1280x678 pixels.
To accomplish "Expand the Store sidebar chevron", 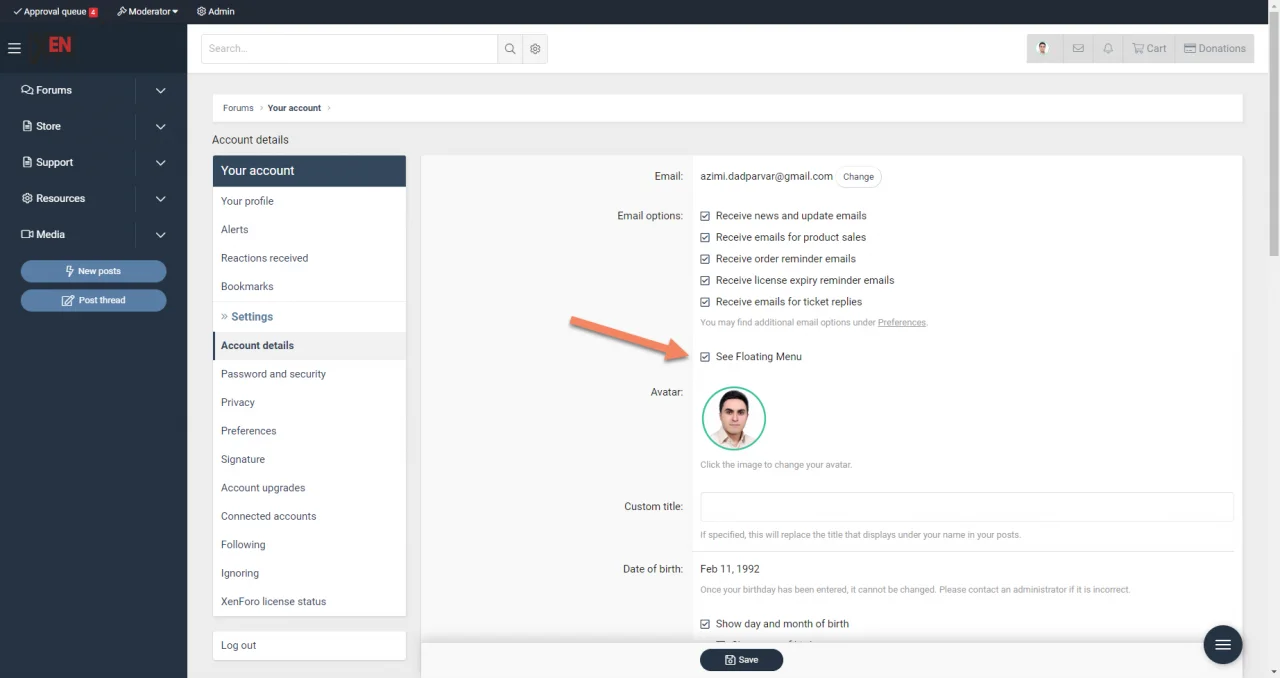I will (x=161, y=126).
